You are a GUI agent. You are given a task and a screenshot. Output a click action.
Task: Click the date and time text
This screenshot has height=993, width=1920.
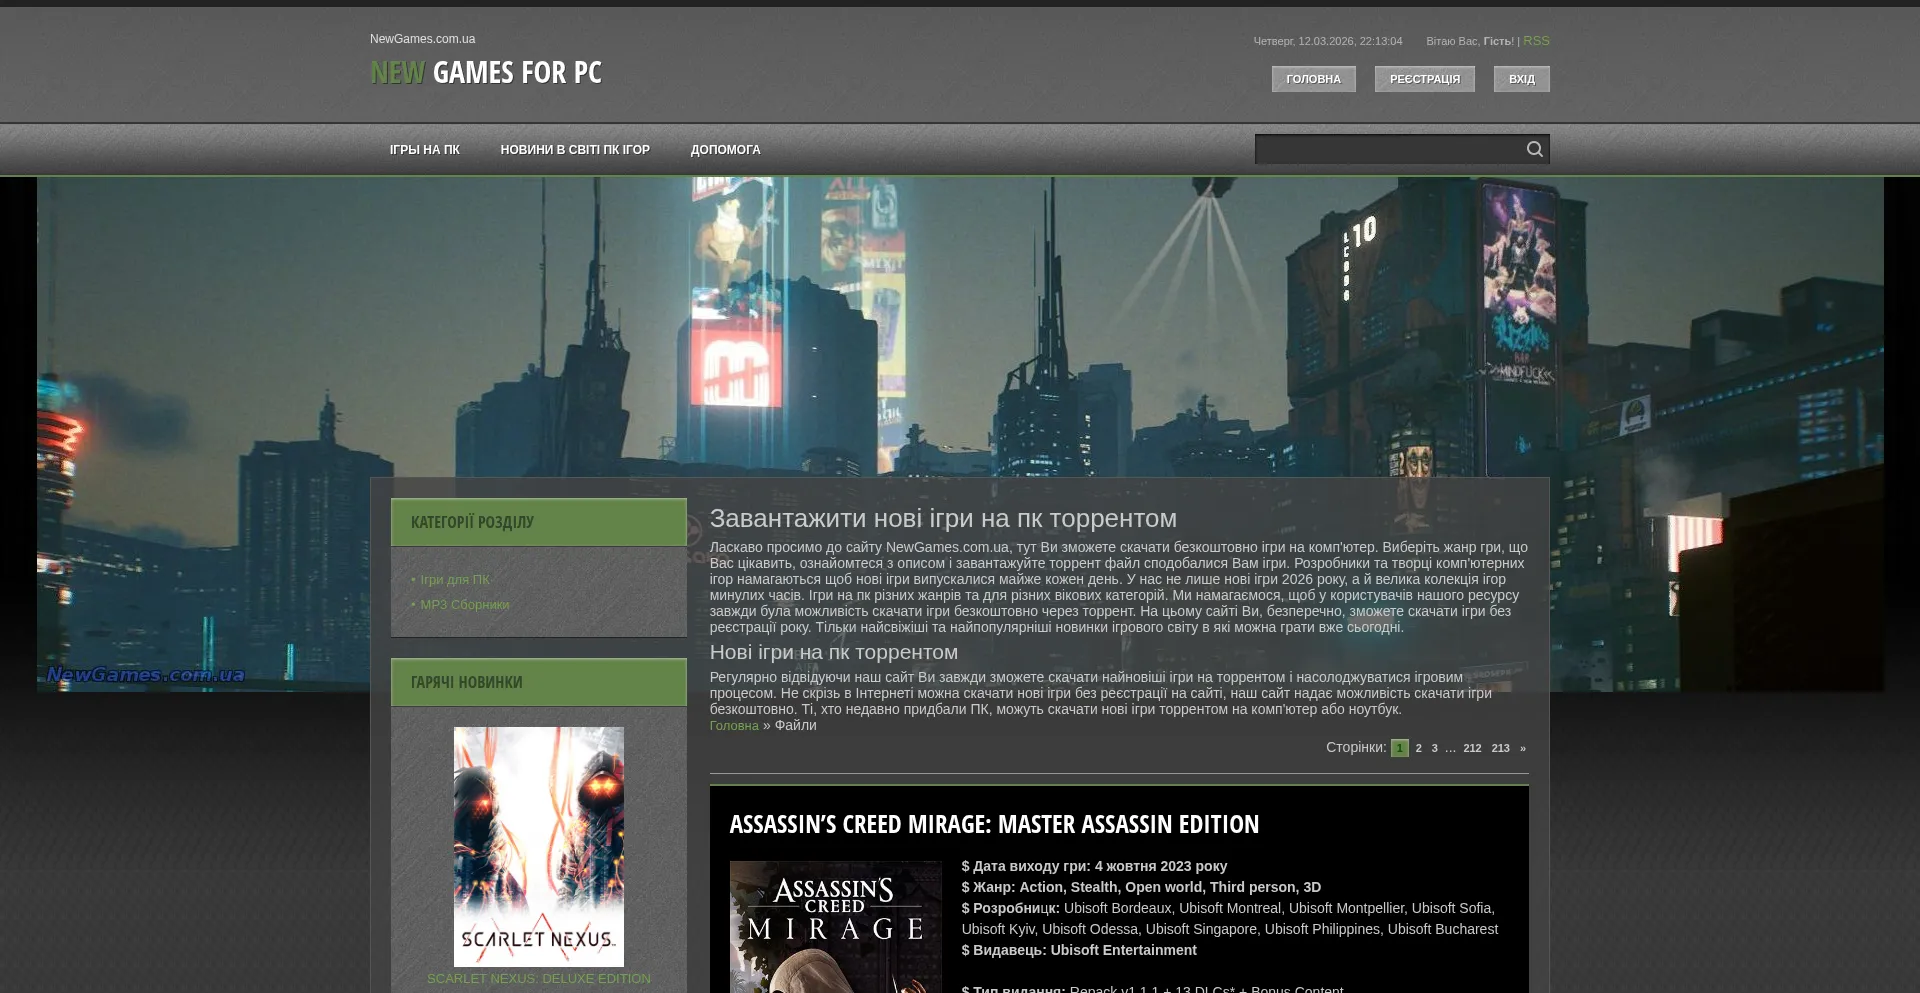point(1328,41)
